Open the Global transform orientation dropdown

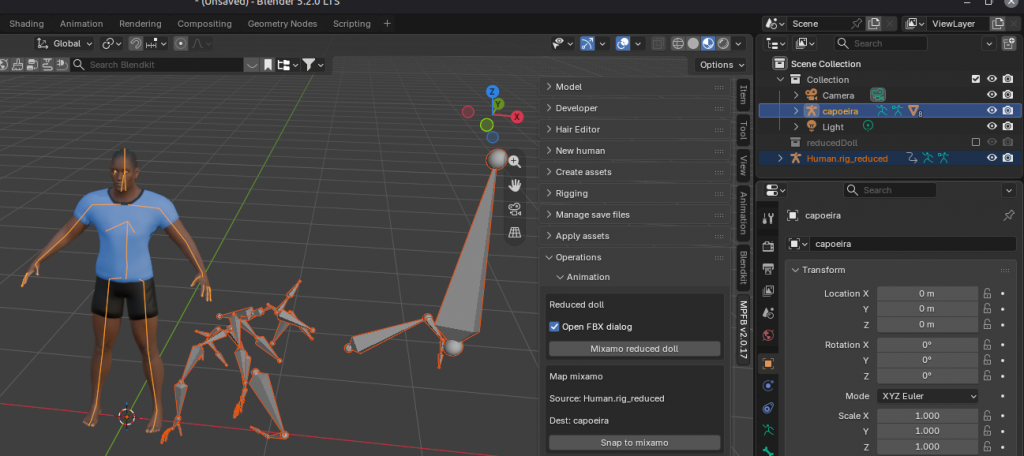coord(66,44)
